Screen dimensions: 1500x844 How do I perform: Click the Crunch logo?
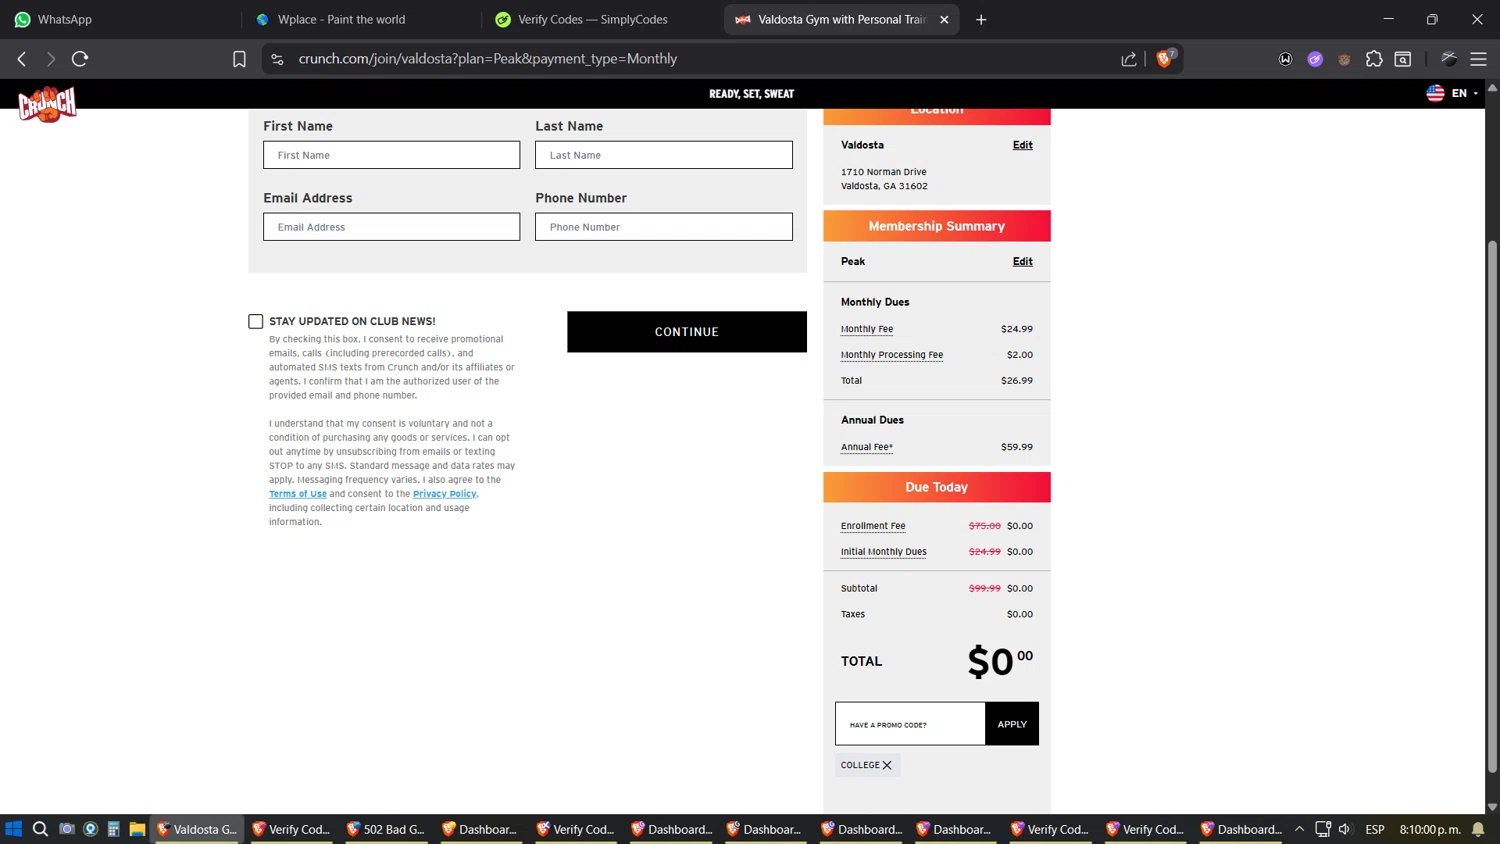click(47, 104)
